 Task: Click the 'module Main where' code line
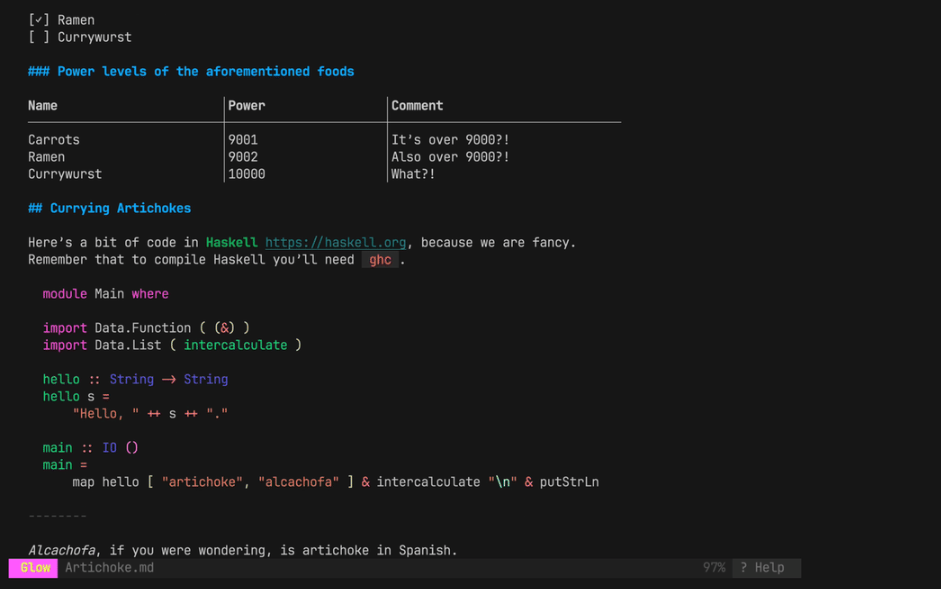point(105,294)
